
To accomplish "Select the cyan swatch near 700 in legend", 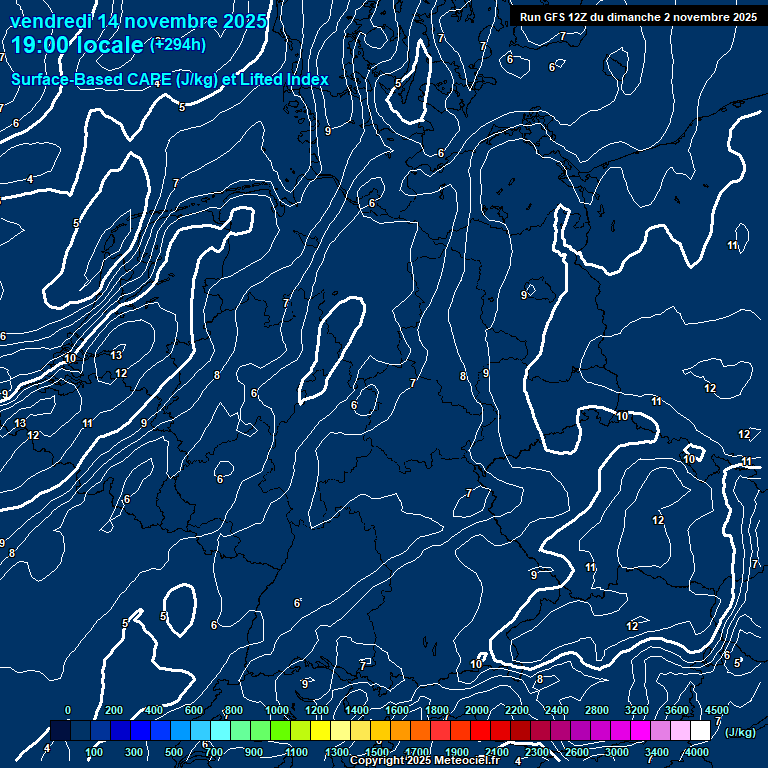I will [220, 731].
